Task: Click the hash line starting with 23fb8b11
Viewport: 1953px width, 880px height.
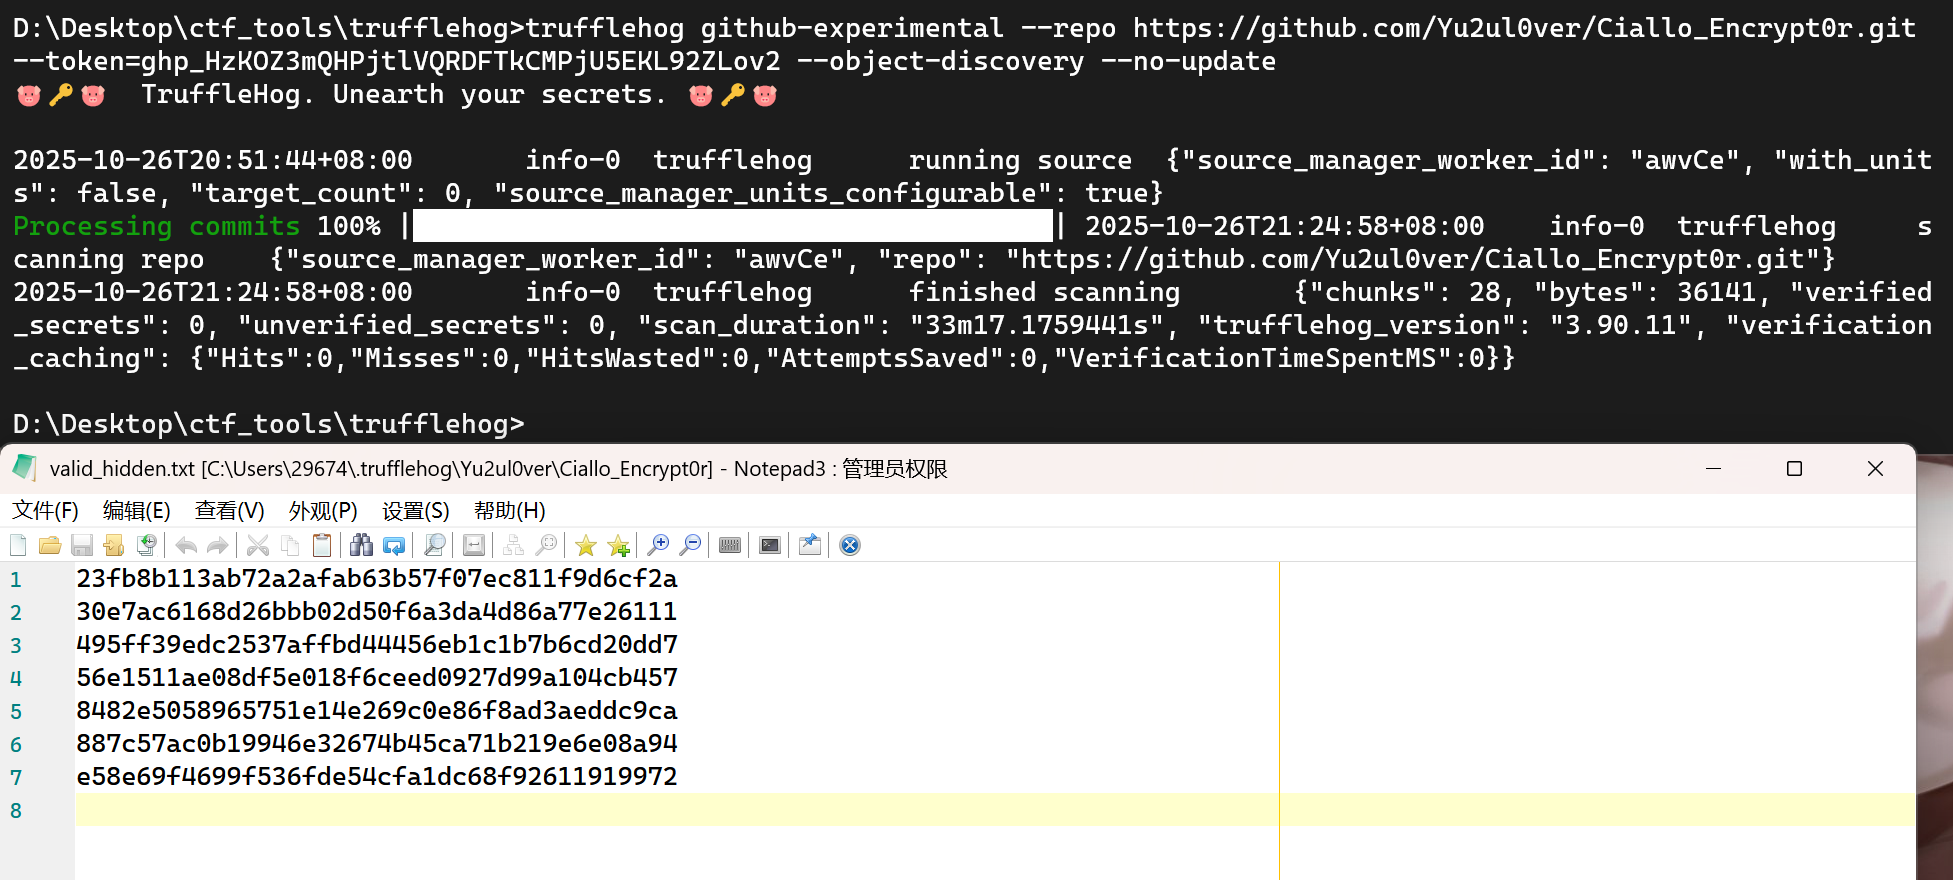Action: click(x=377, y=579)
